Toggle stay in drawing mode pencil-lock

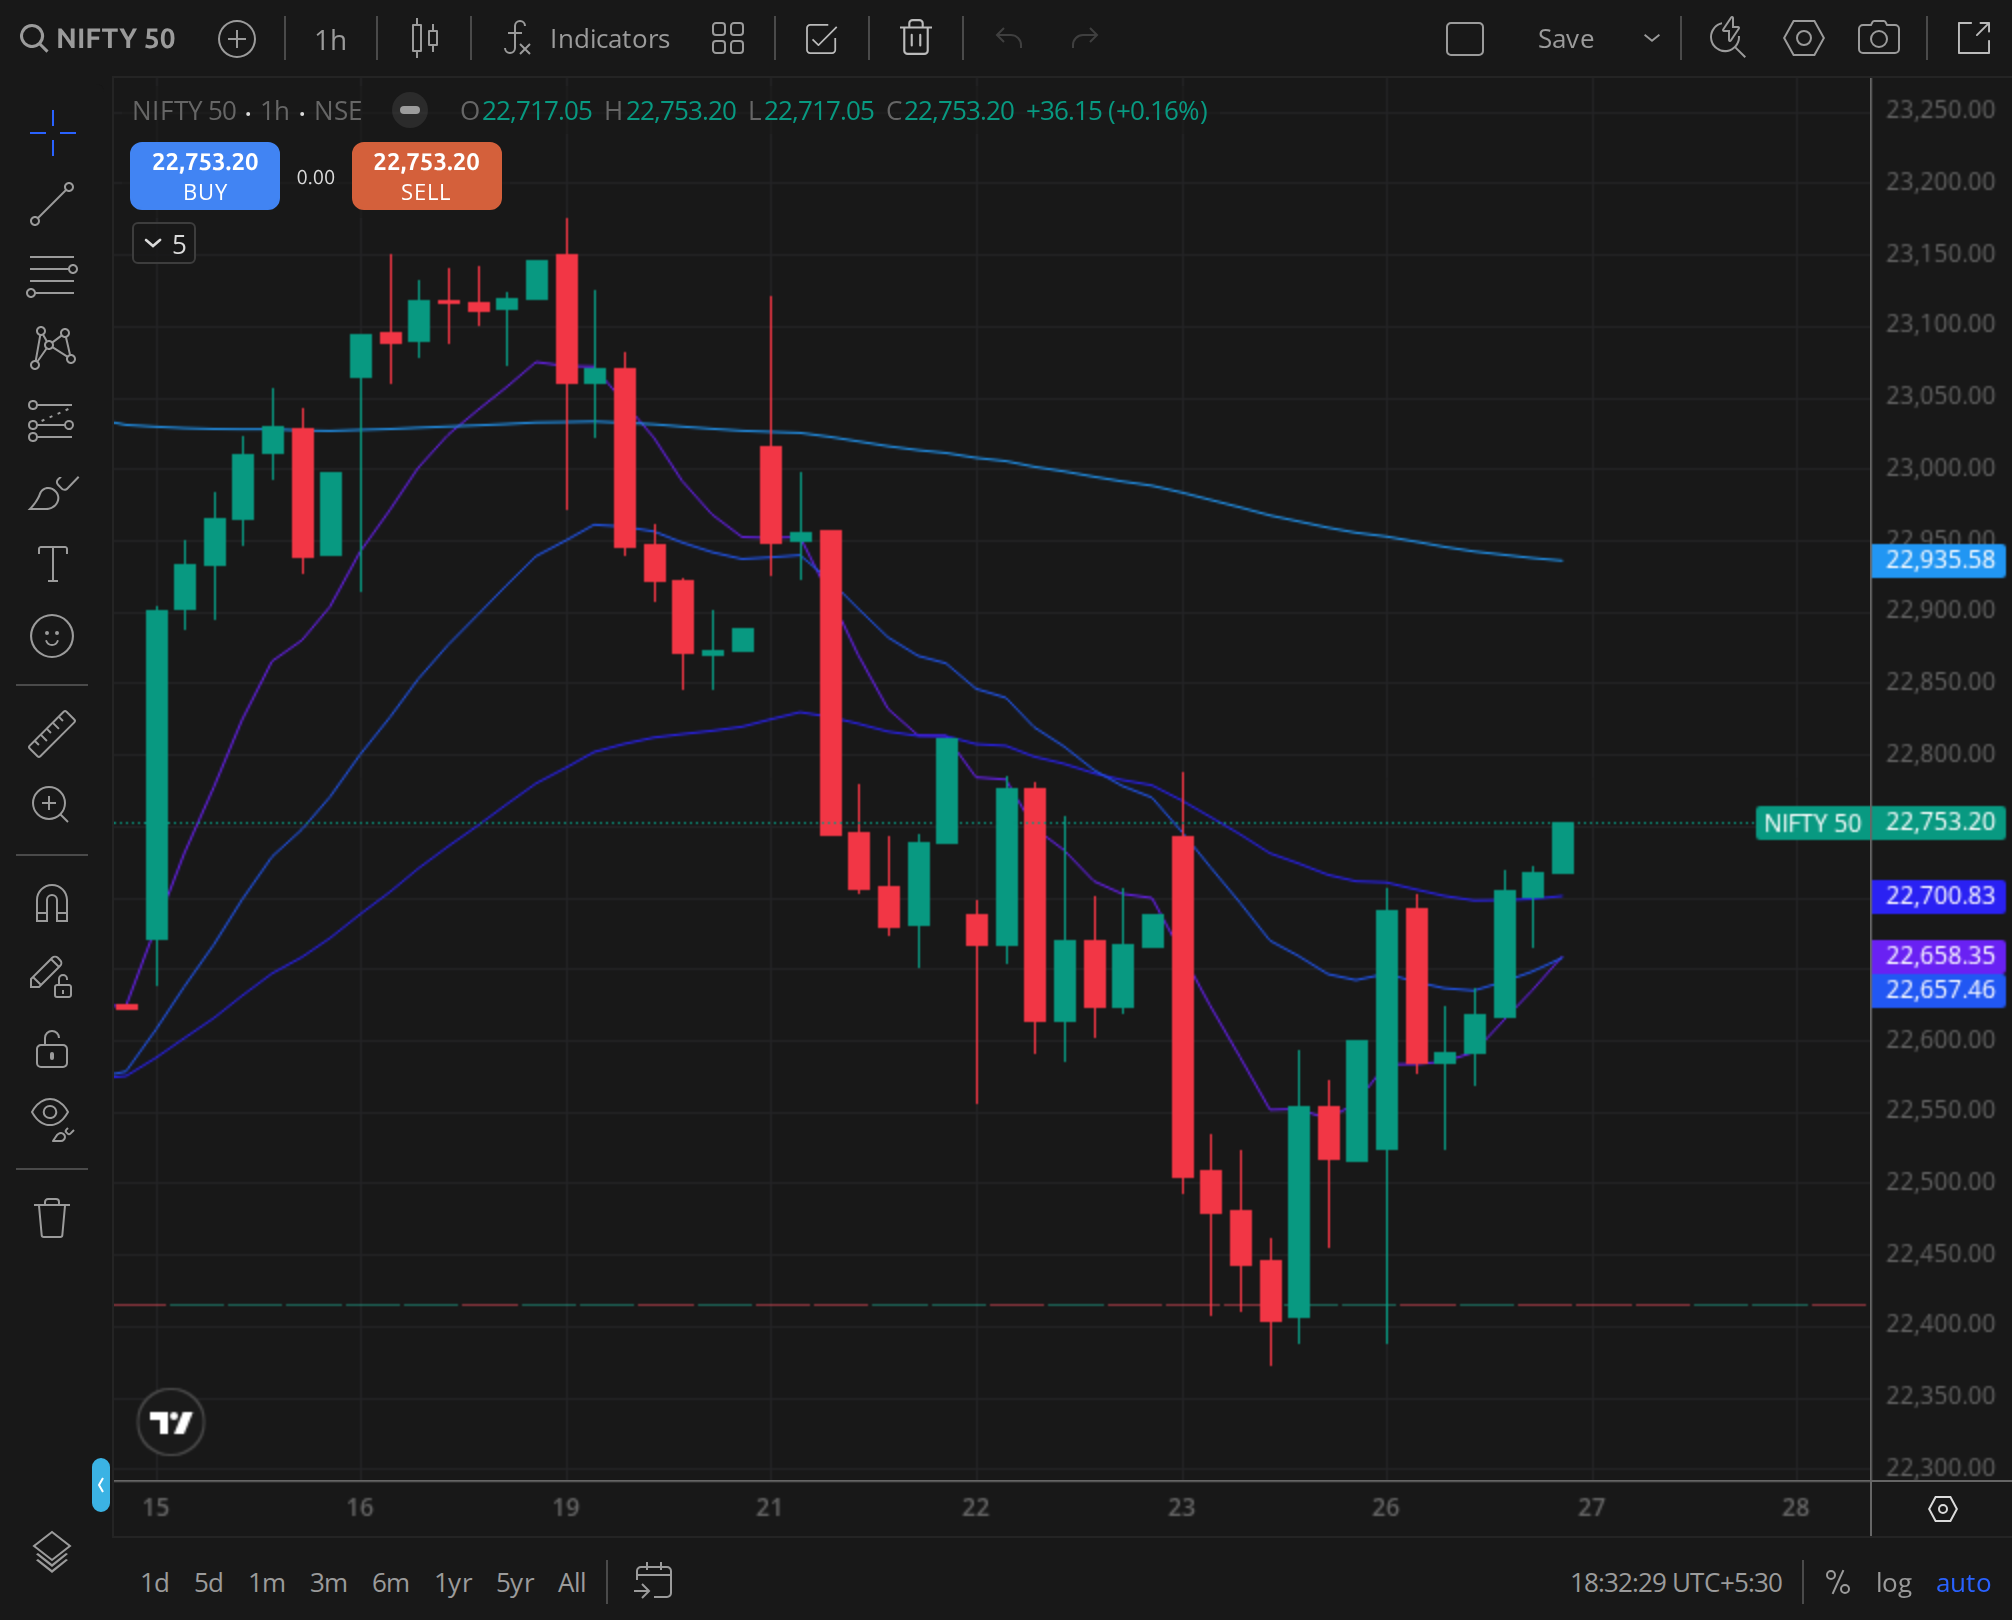pos(52,976)
